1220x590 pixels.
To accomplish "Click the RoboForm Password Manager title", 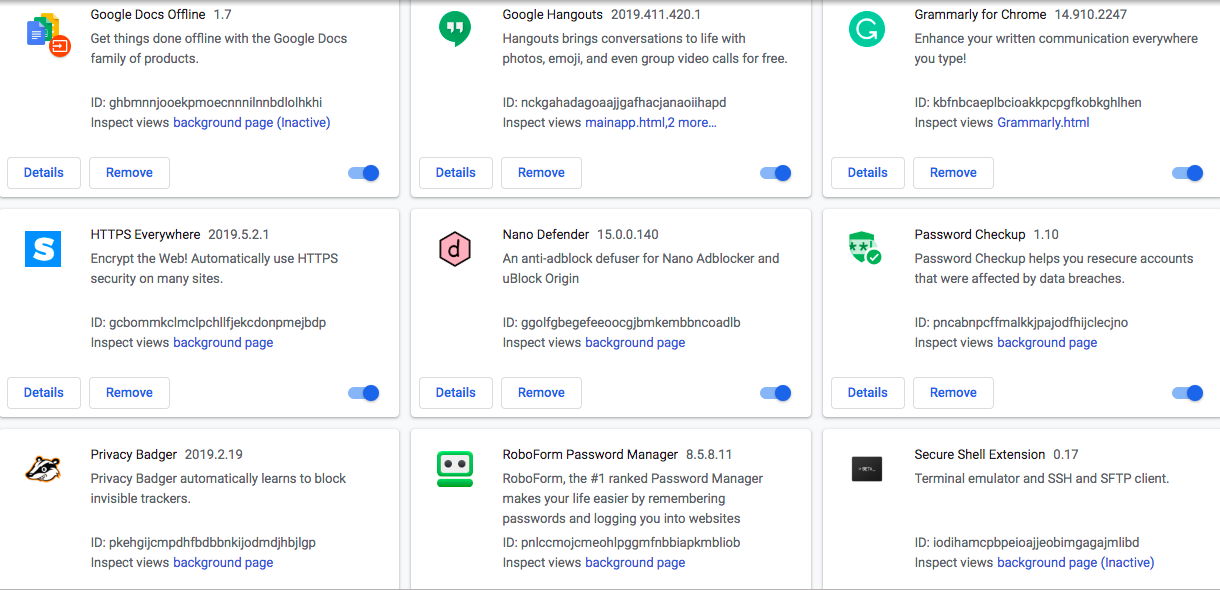I will click(590, 455).
